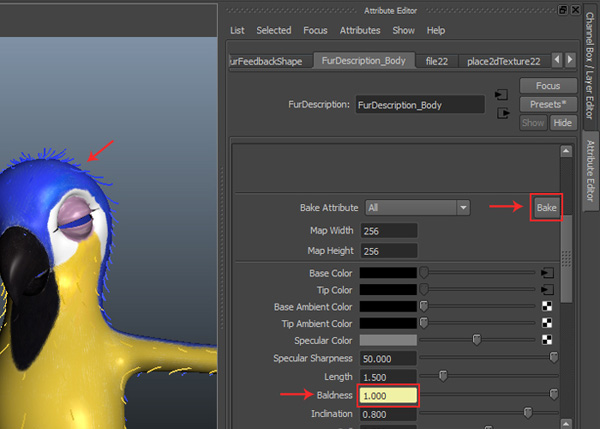Click the Specular Sharpness value field

point(388,359)
